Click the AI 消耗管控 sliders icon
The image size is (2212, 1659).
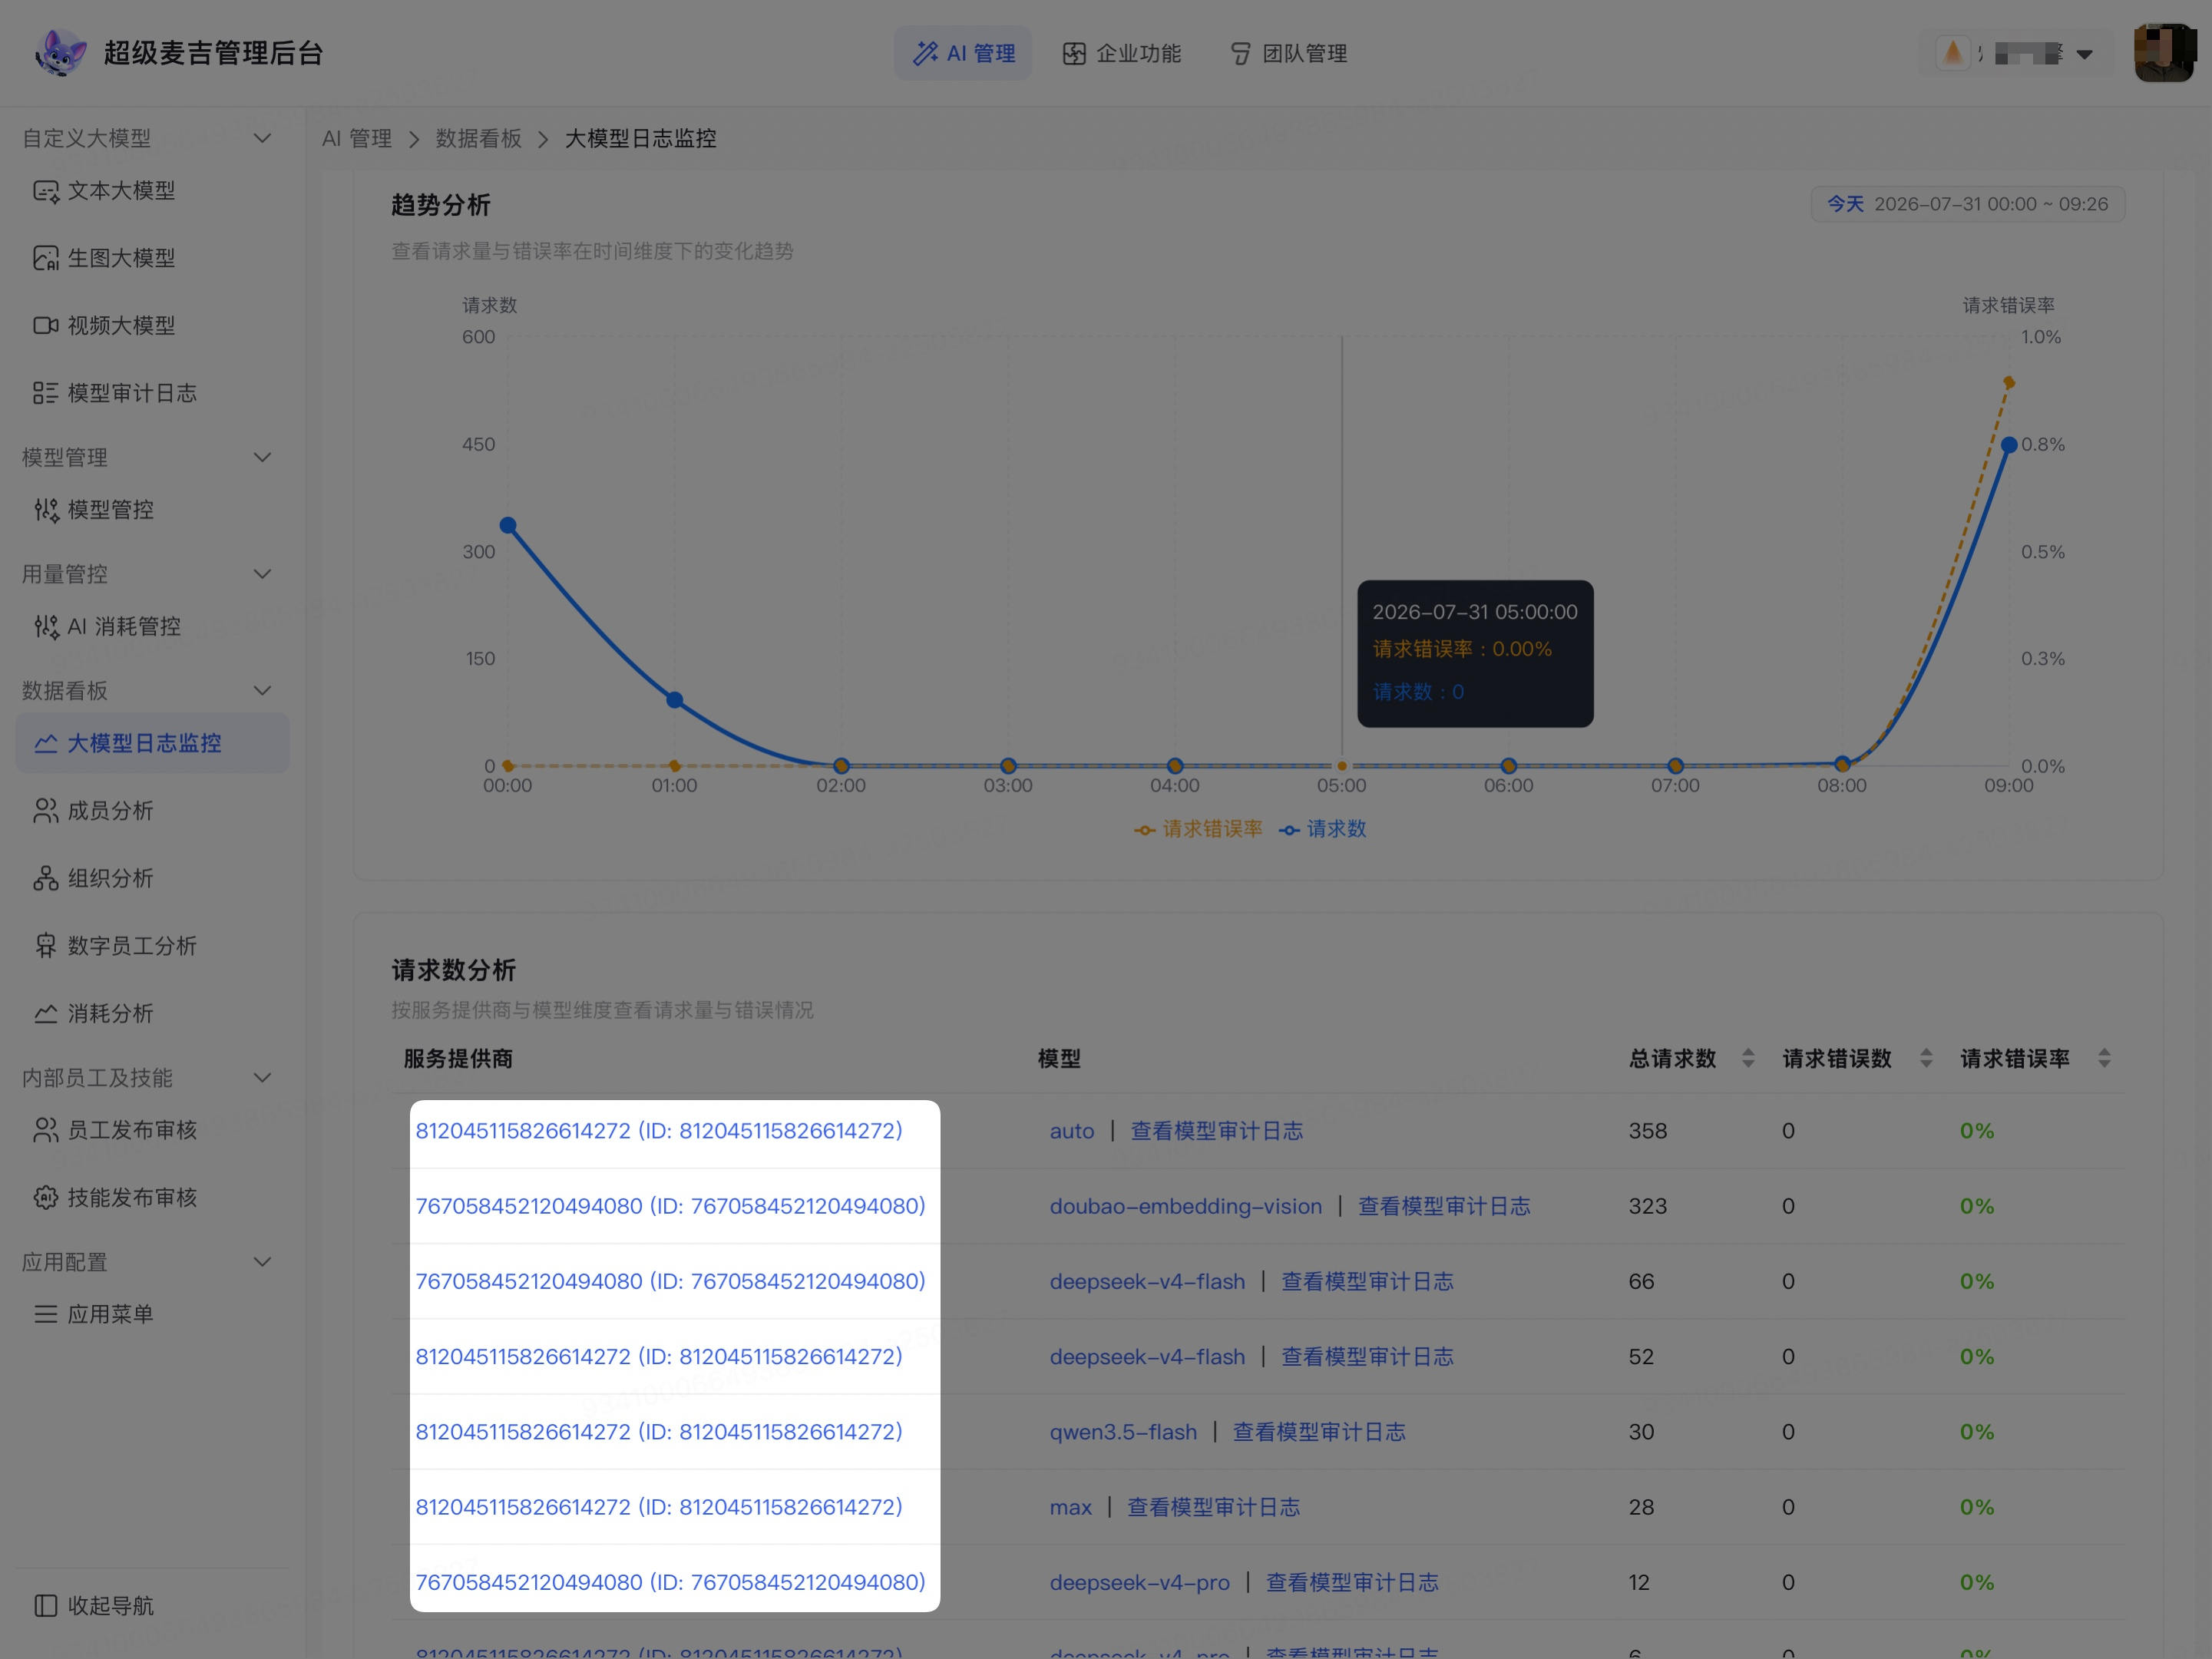[46, 627]
